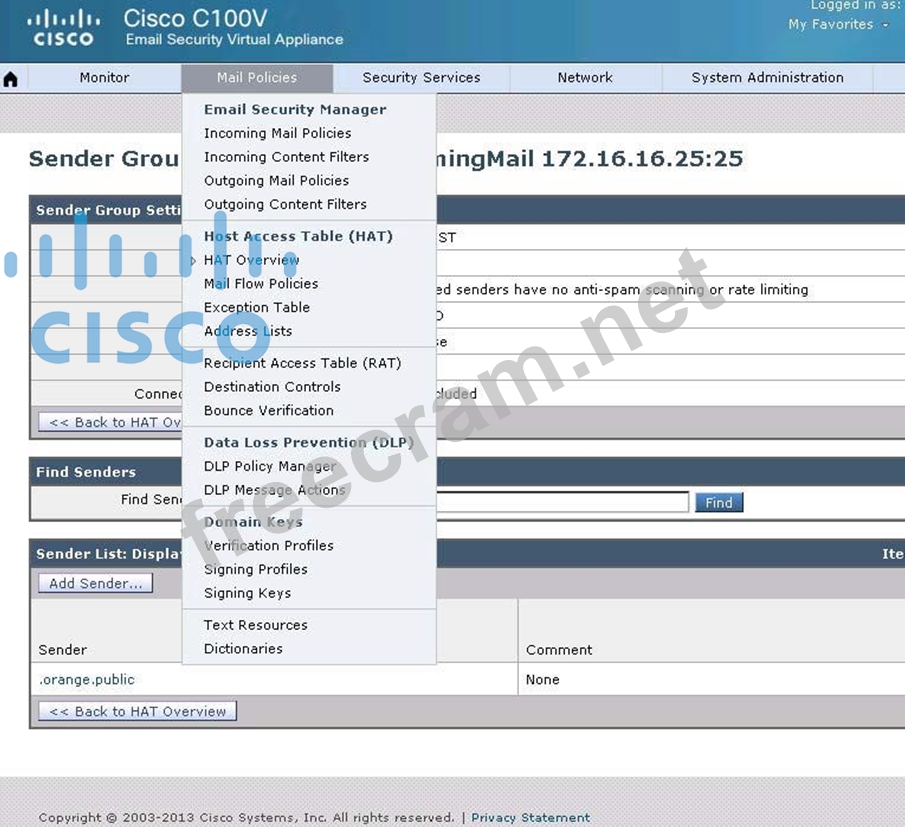Image resolution: width=905 pixels, height=827 pixels.
Task: Click the Home icon in navigation bar
Action: (x=11, y=79)
